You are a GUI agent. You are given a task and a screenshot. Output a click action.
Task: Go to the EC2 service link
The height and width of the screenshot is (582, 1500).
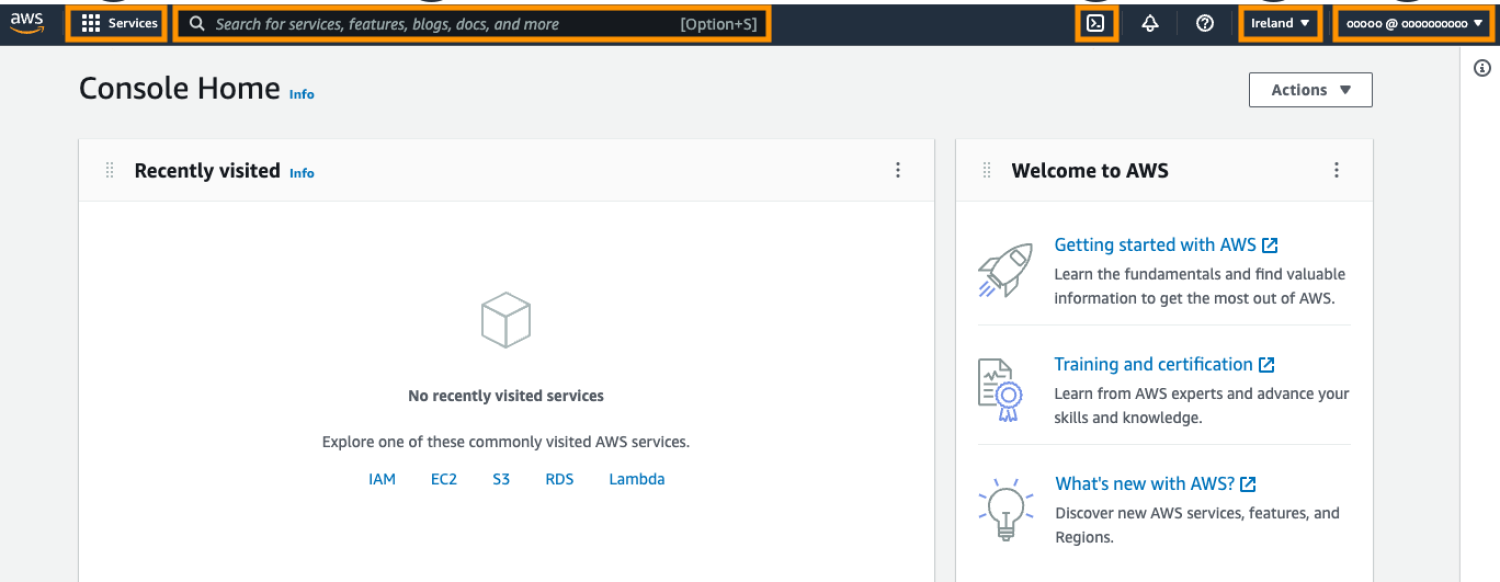point(444,479)
